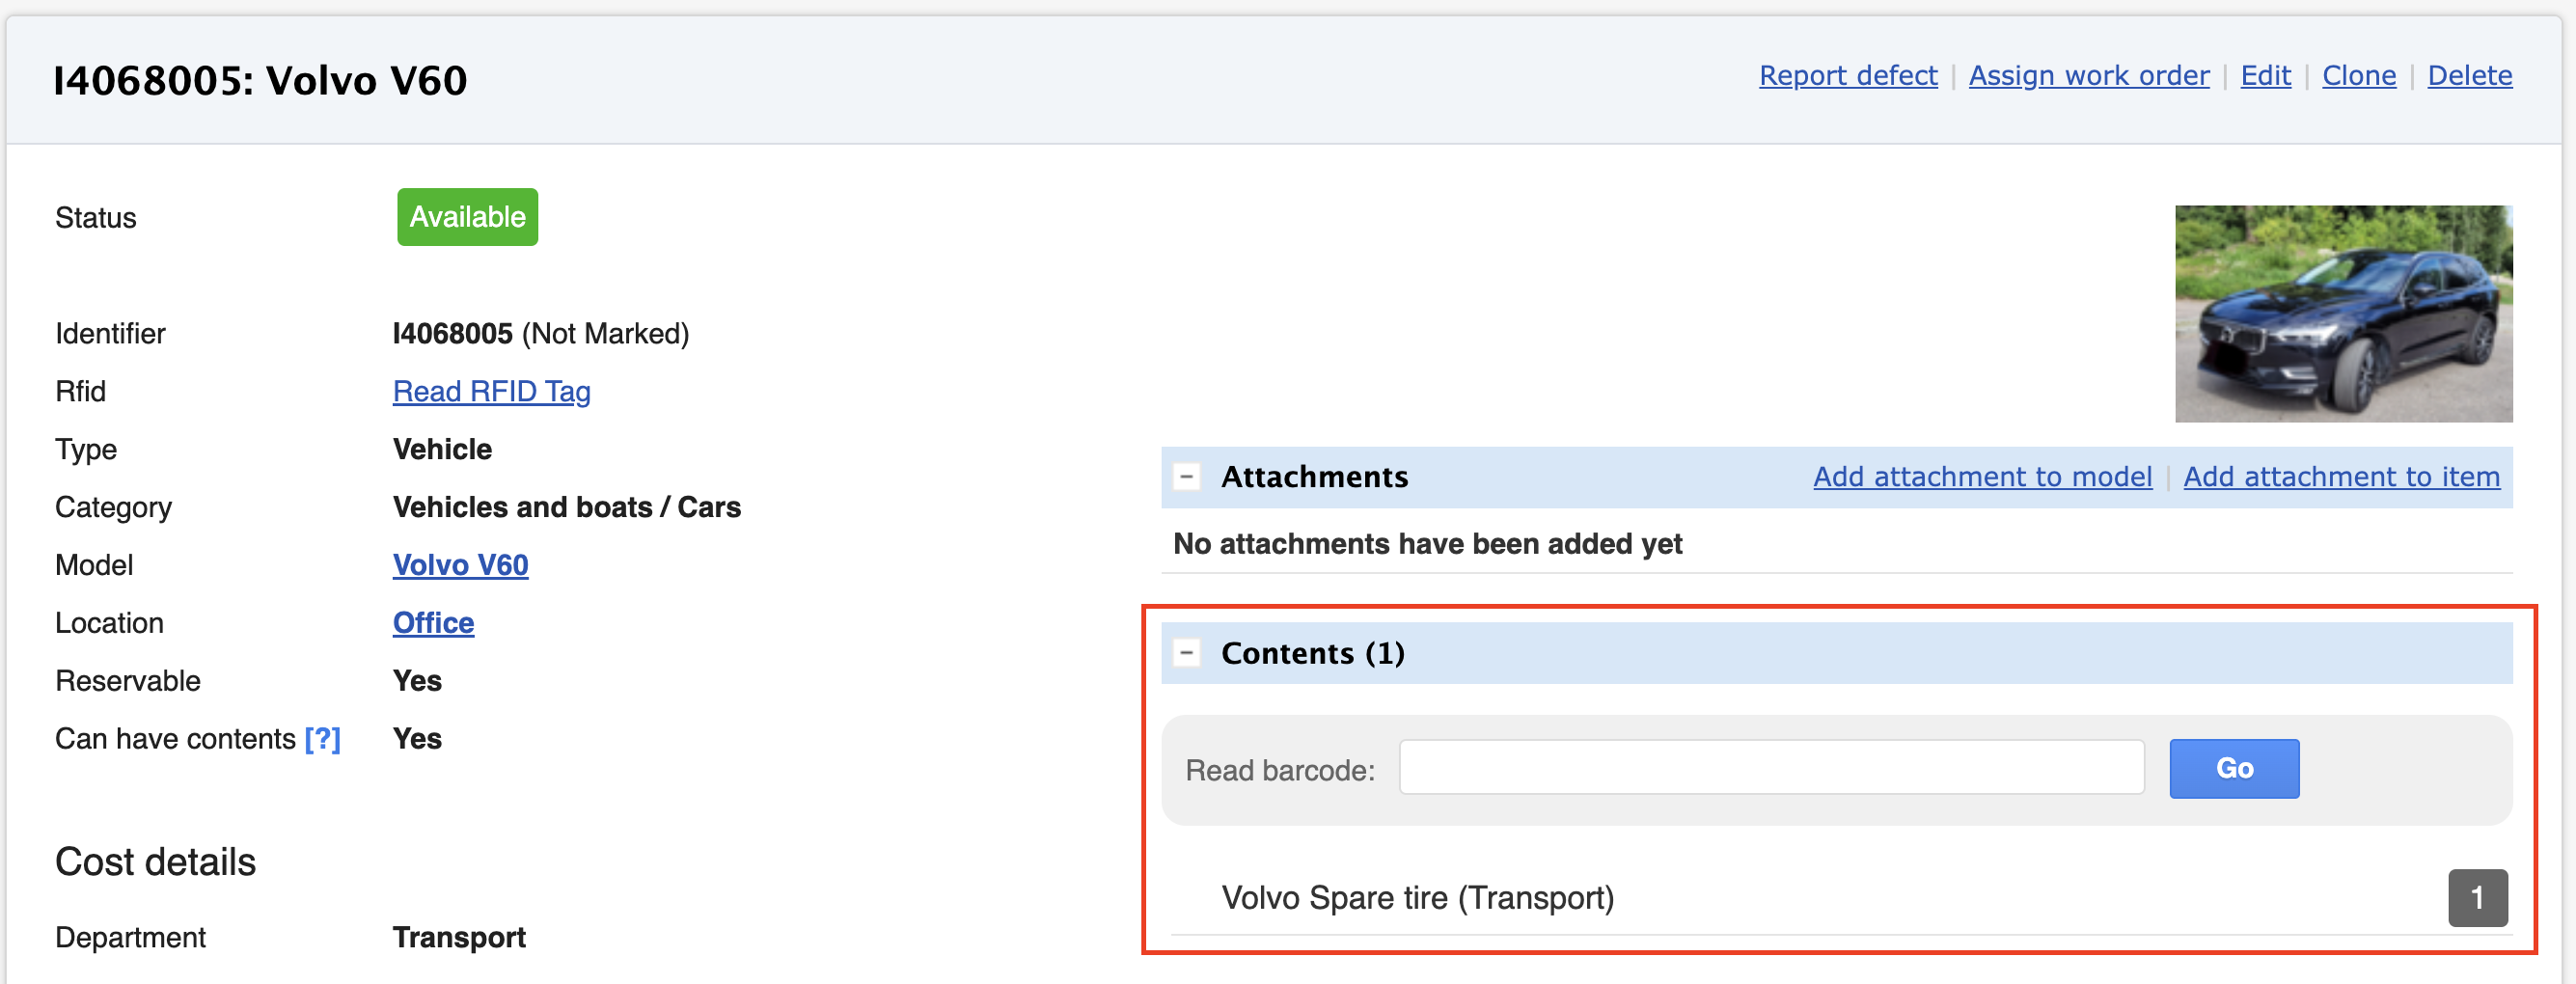The image size is (2576, 984).
Task: Edit this Volvo V60 item
Action: click(x=2264, y=76)
